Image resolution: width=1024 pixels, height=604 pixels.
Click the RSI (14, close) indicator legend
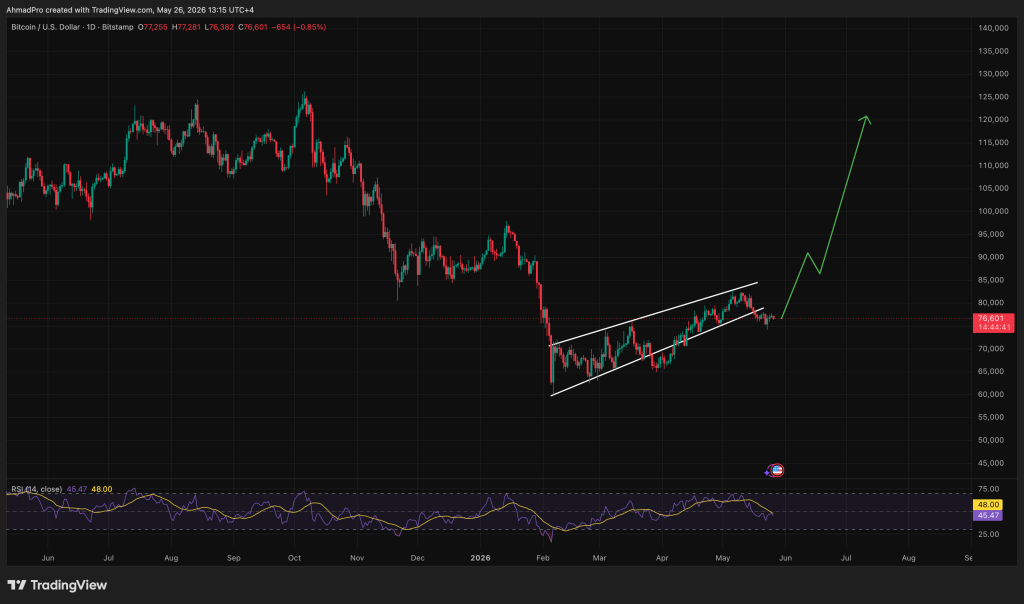(37, 489)
